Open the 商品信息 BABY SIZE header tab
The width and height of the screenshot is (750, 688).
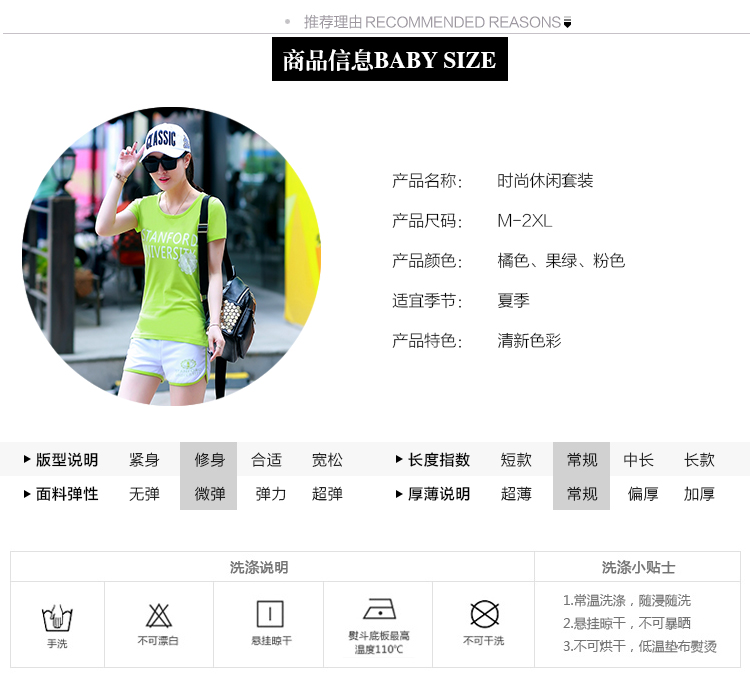[x=389, y=60]
